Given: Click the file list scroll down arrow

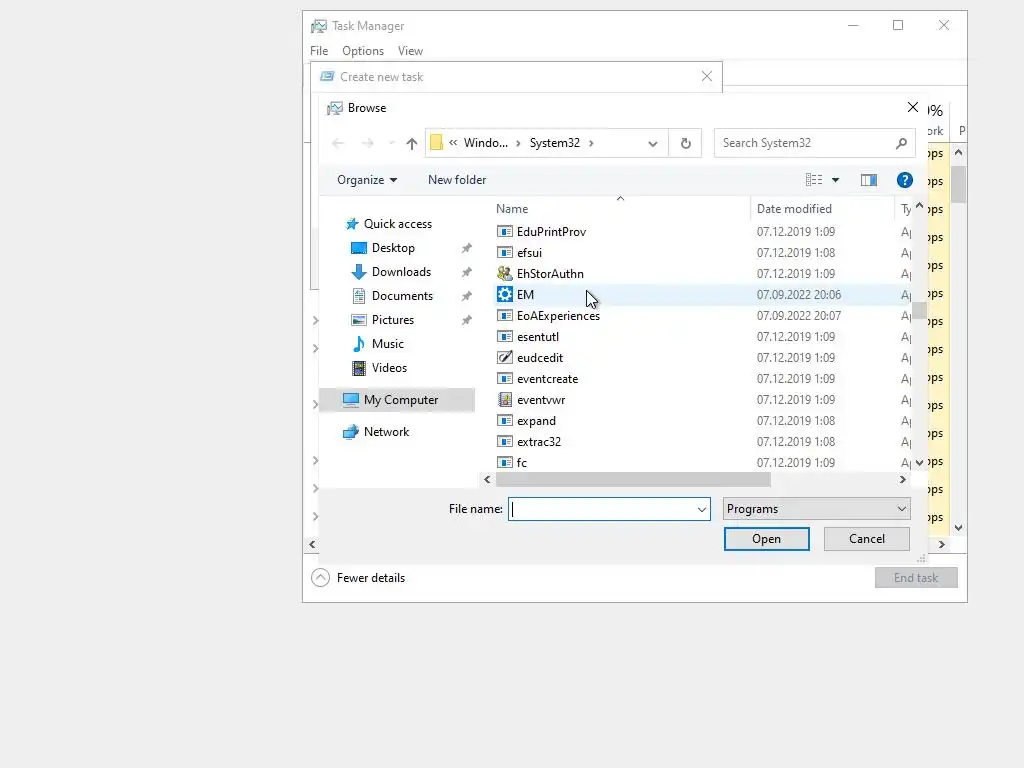Looking at the screenshot, I should 920,463.
